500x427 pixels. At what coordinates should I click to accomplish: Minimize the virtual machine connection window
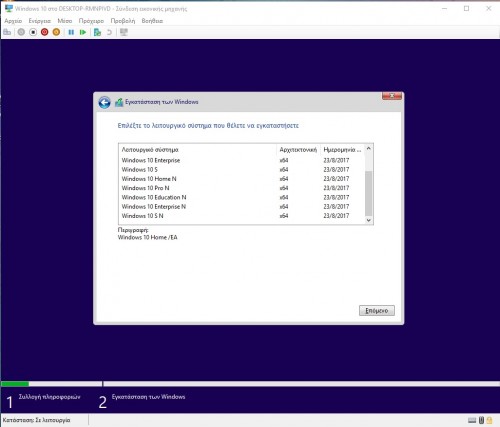pyautogui.click(x=444, y=8)
